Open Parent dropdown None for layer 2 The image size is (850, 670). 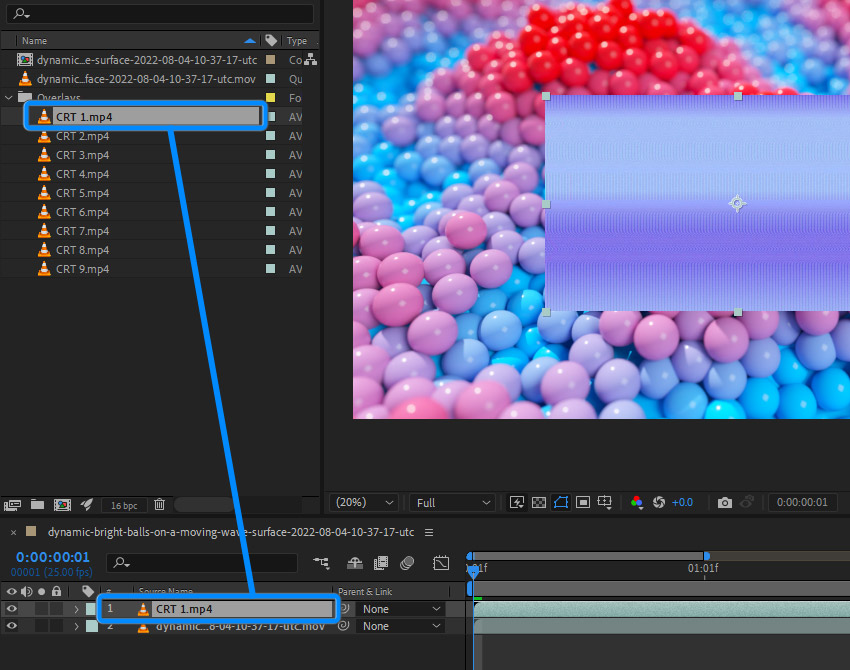coord(400,626)
